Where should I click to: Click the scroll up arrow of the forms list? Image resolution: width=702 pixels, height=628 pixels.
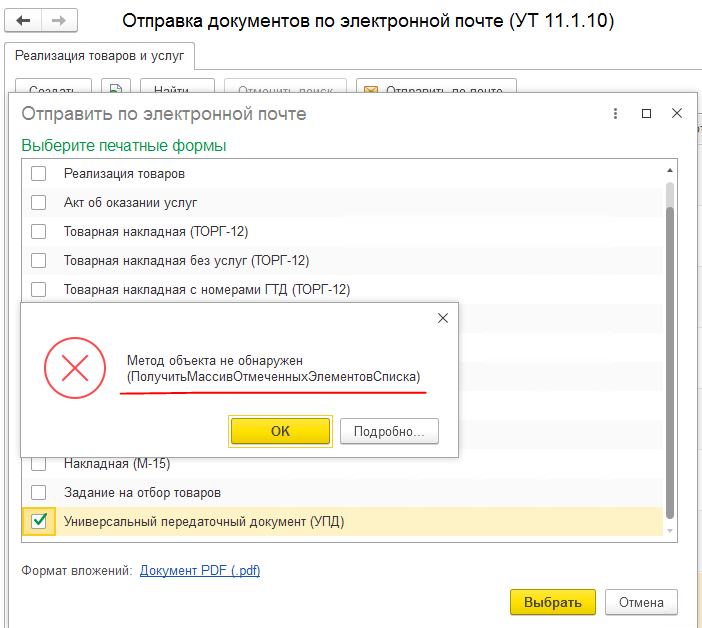point(670,171)
